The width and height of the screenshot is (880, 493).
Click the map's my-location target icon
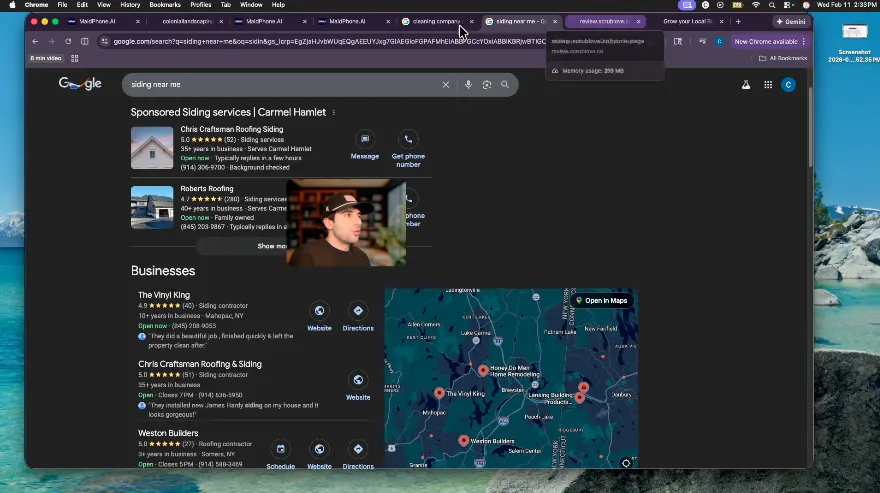tap(626, 463)
